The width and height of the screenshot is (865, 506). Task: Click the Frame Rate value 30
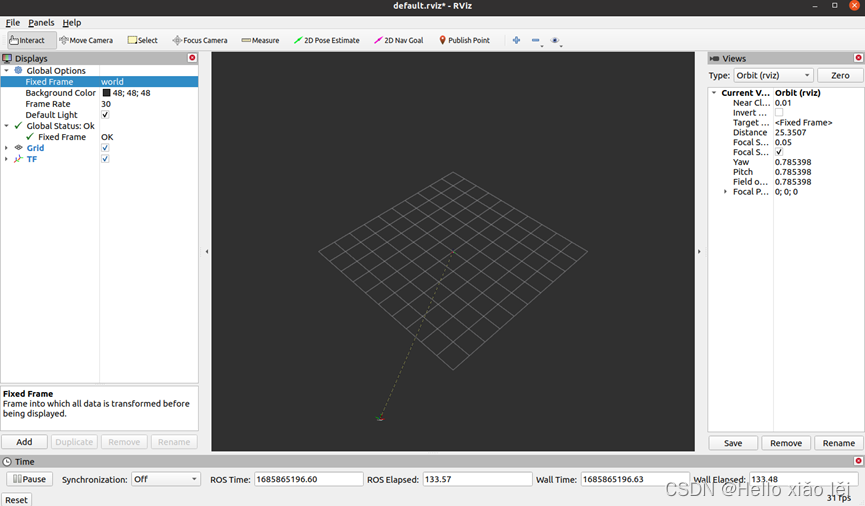click(x=106, y=104)
